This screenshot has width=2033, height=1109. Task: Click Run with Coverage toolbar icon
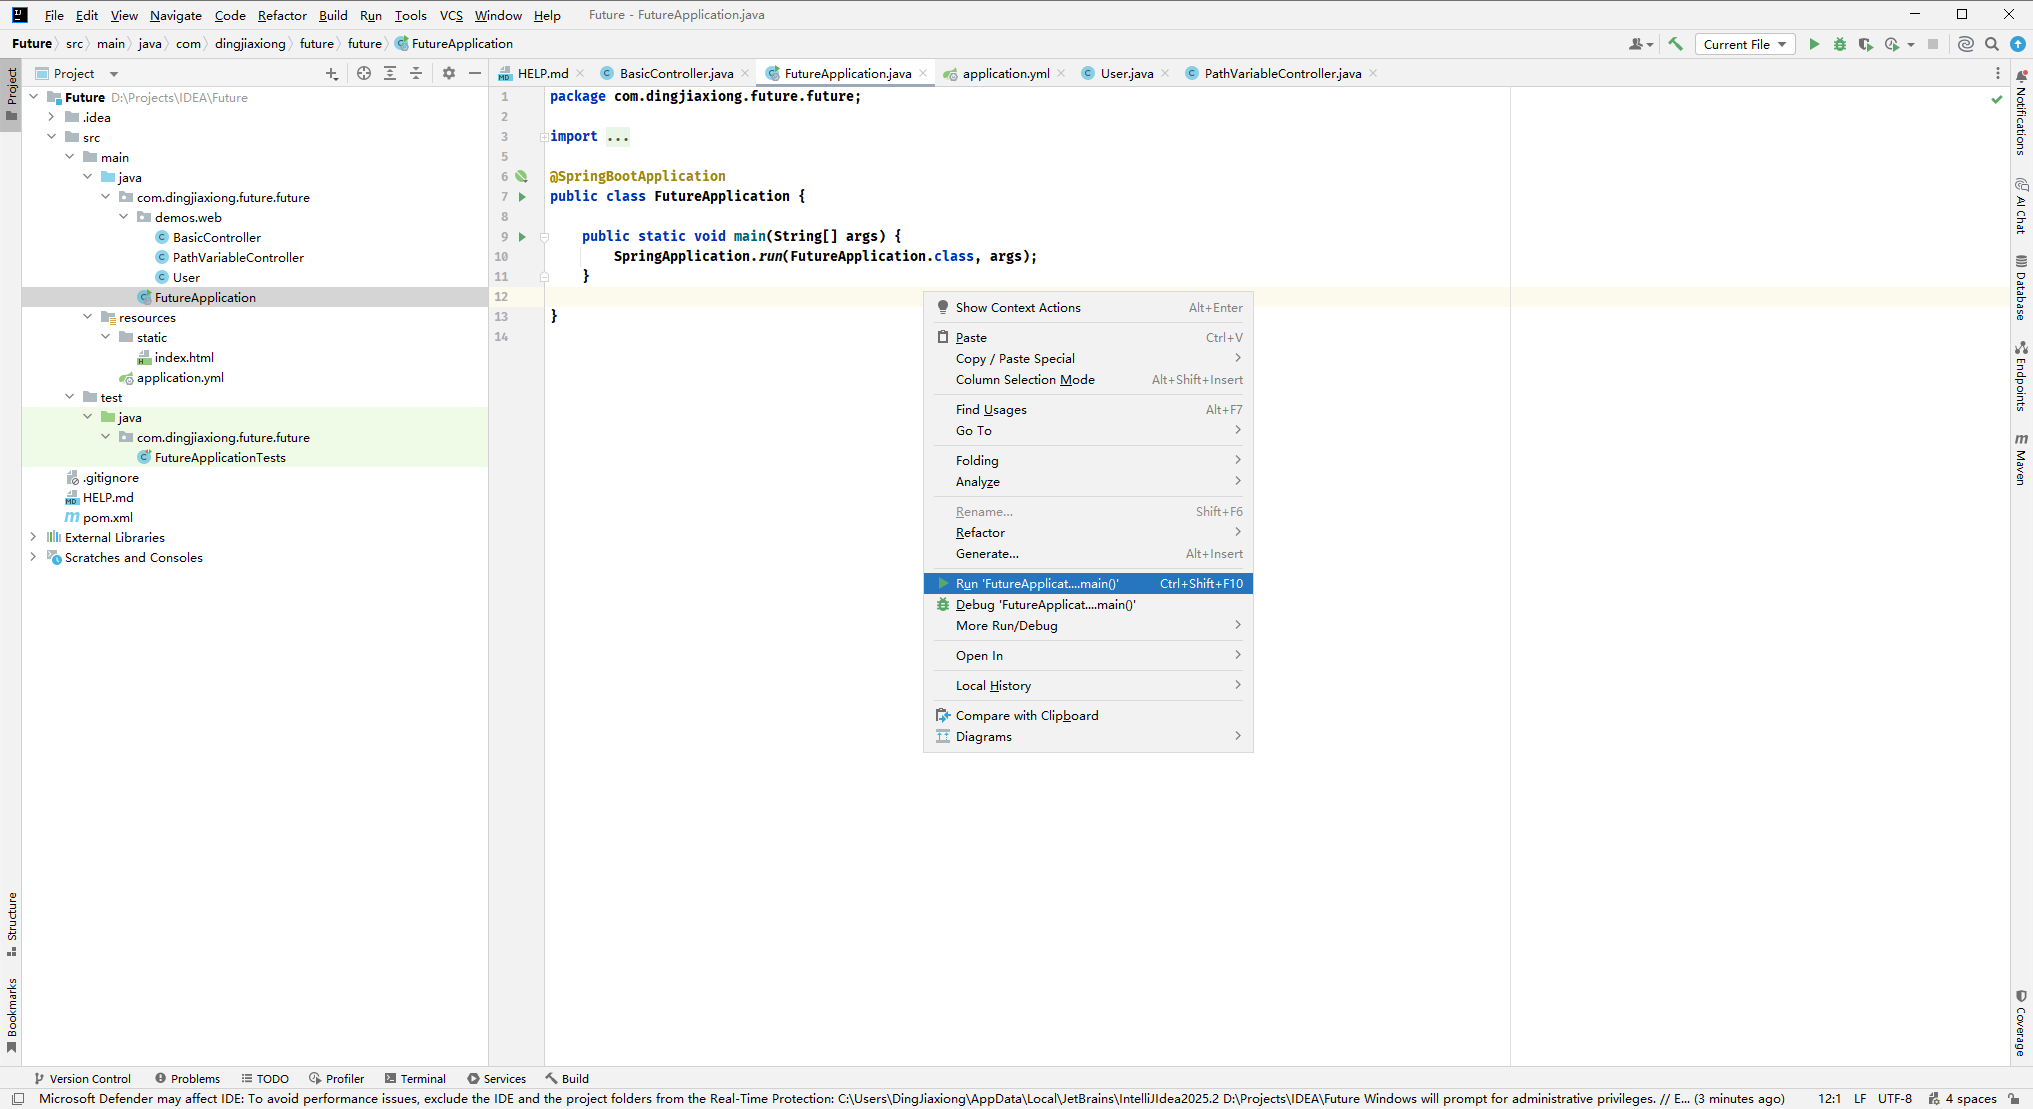coord(1865,44)
